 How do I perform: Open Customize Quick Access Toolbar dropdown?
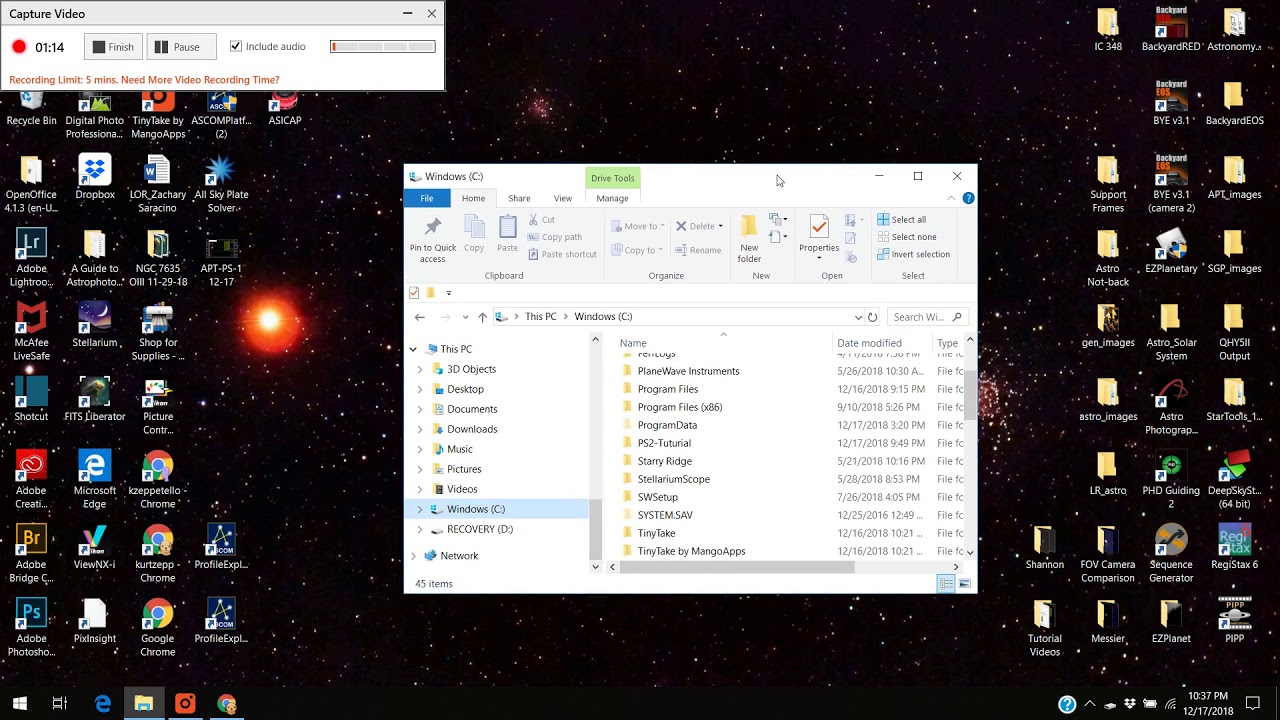point(449,293)
